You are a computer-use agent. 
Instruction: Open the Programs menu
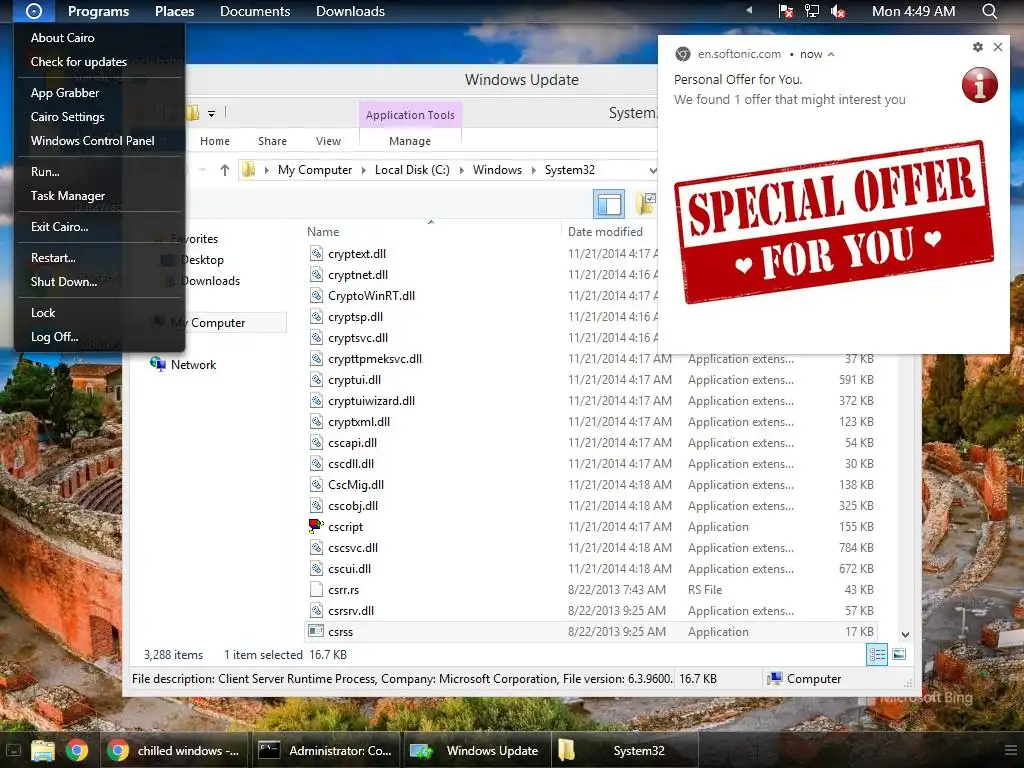pos(99,11)
